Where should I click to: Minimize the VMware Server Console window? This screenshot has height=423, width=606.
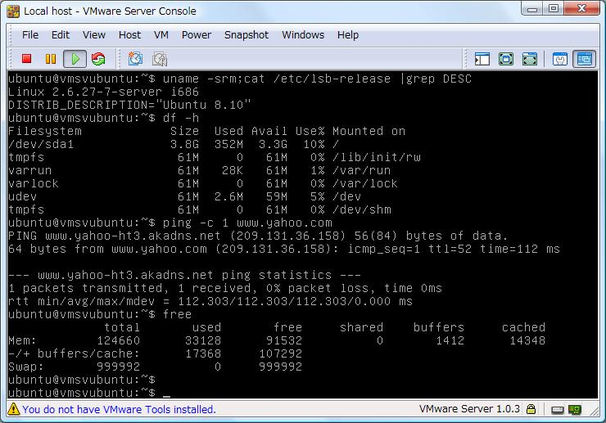click(x=532, y=9)
